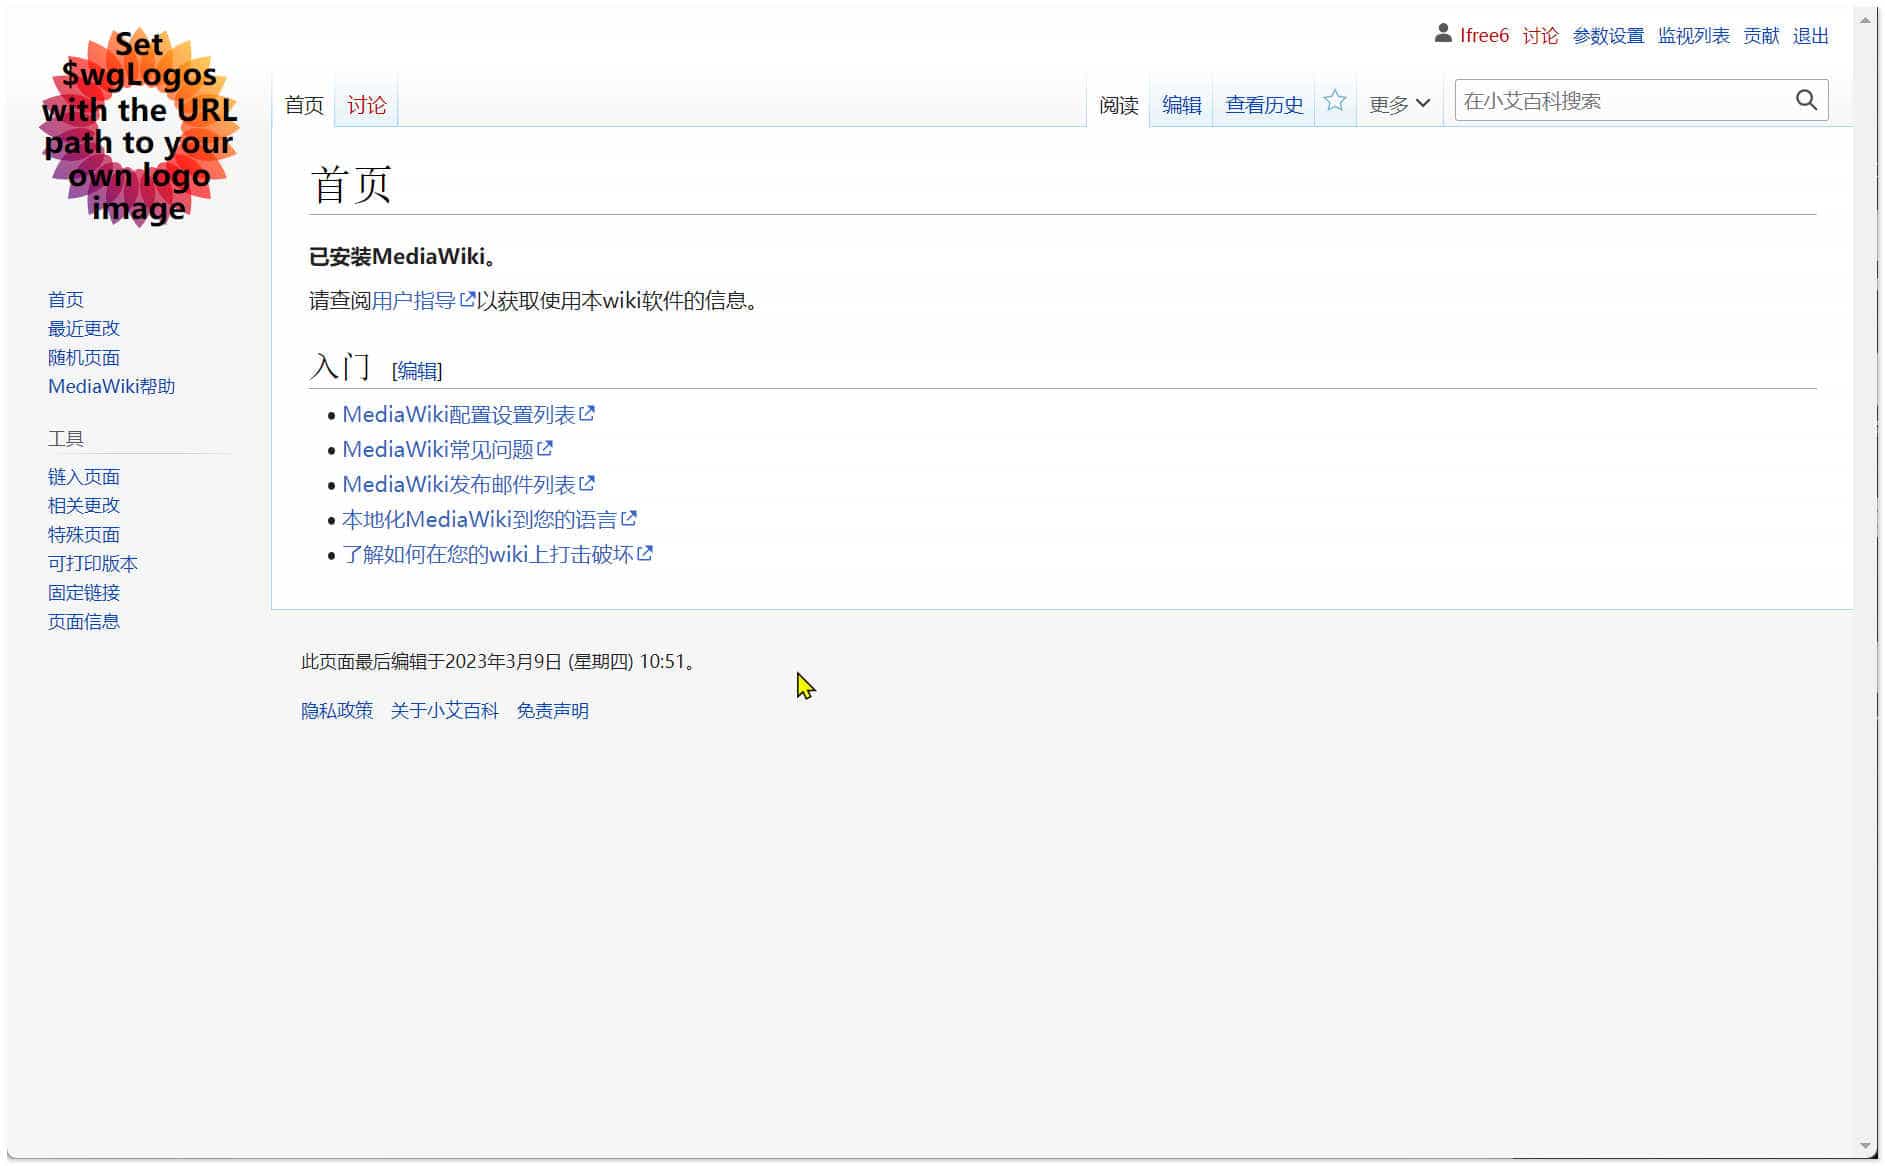Screen dimensions: 1885x1166
Task: Open MediaWiki常见问题 link
Action: (438, 450)
